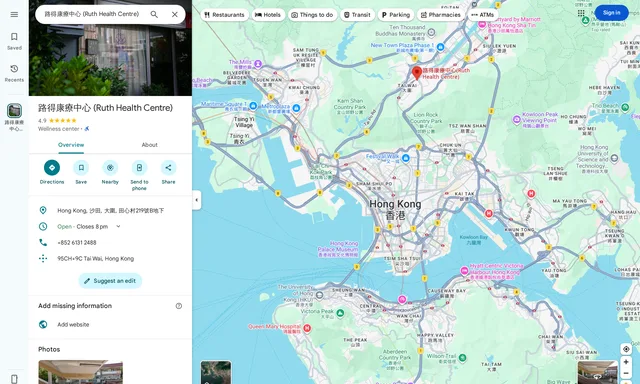Click phone number +852 6131 2488
640x384 pixels.
tap(77, 242)
